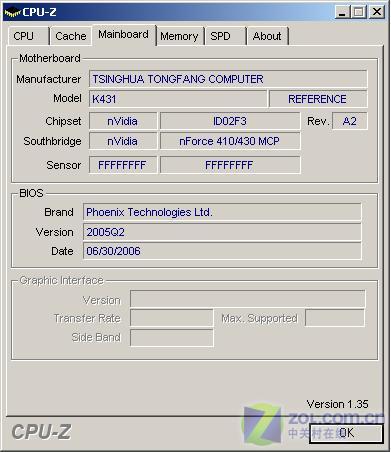Click the Manufacturer field TSINGHUA TONGFANG COMPUTER
391x452 pixels.
[228, 79]
